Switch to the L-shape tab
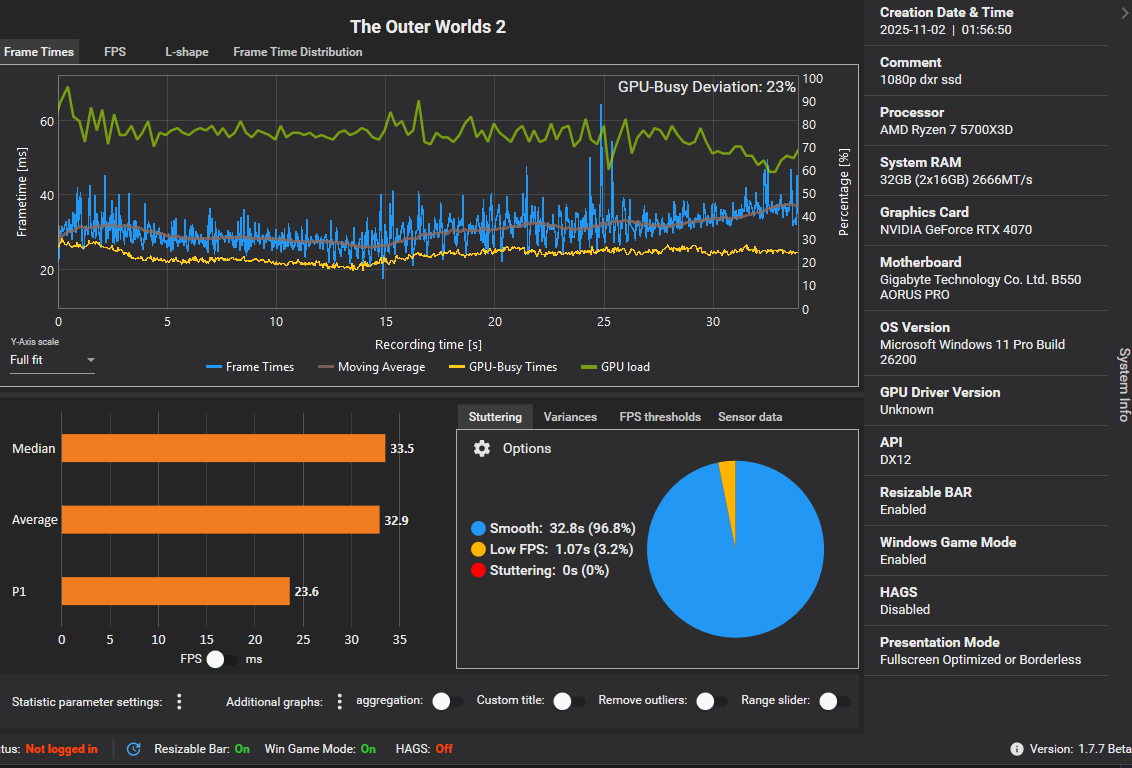Screen dimensions: 1132x768 click(x=186, y=52)
